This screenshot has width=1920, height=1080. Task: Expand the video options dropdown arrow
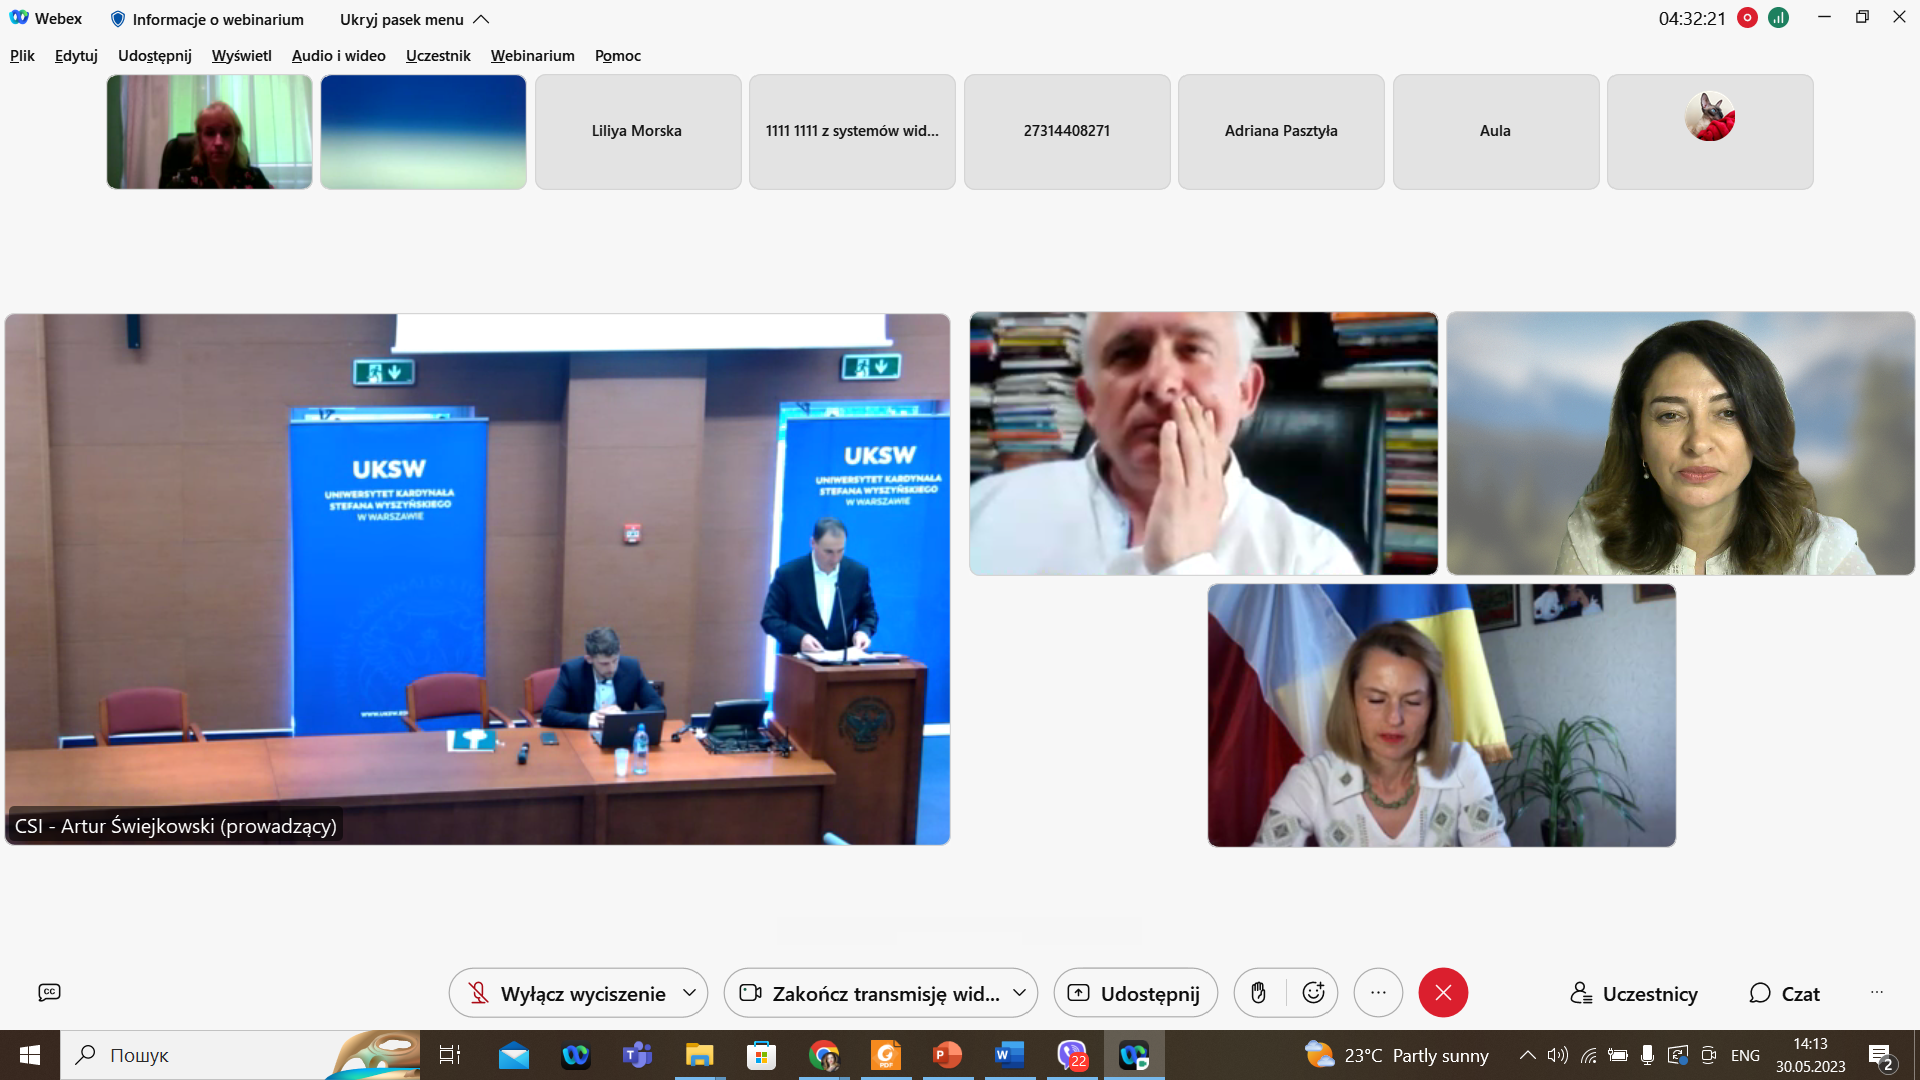(x=1019, y=993)
